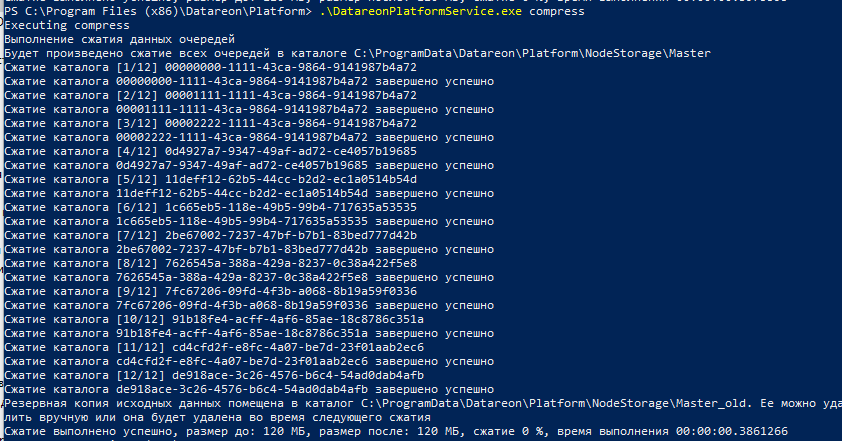The image size is (842, 441).
Task: Click the [5/12] catalog line with 11deff12
Action: (210, 179)
